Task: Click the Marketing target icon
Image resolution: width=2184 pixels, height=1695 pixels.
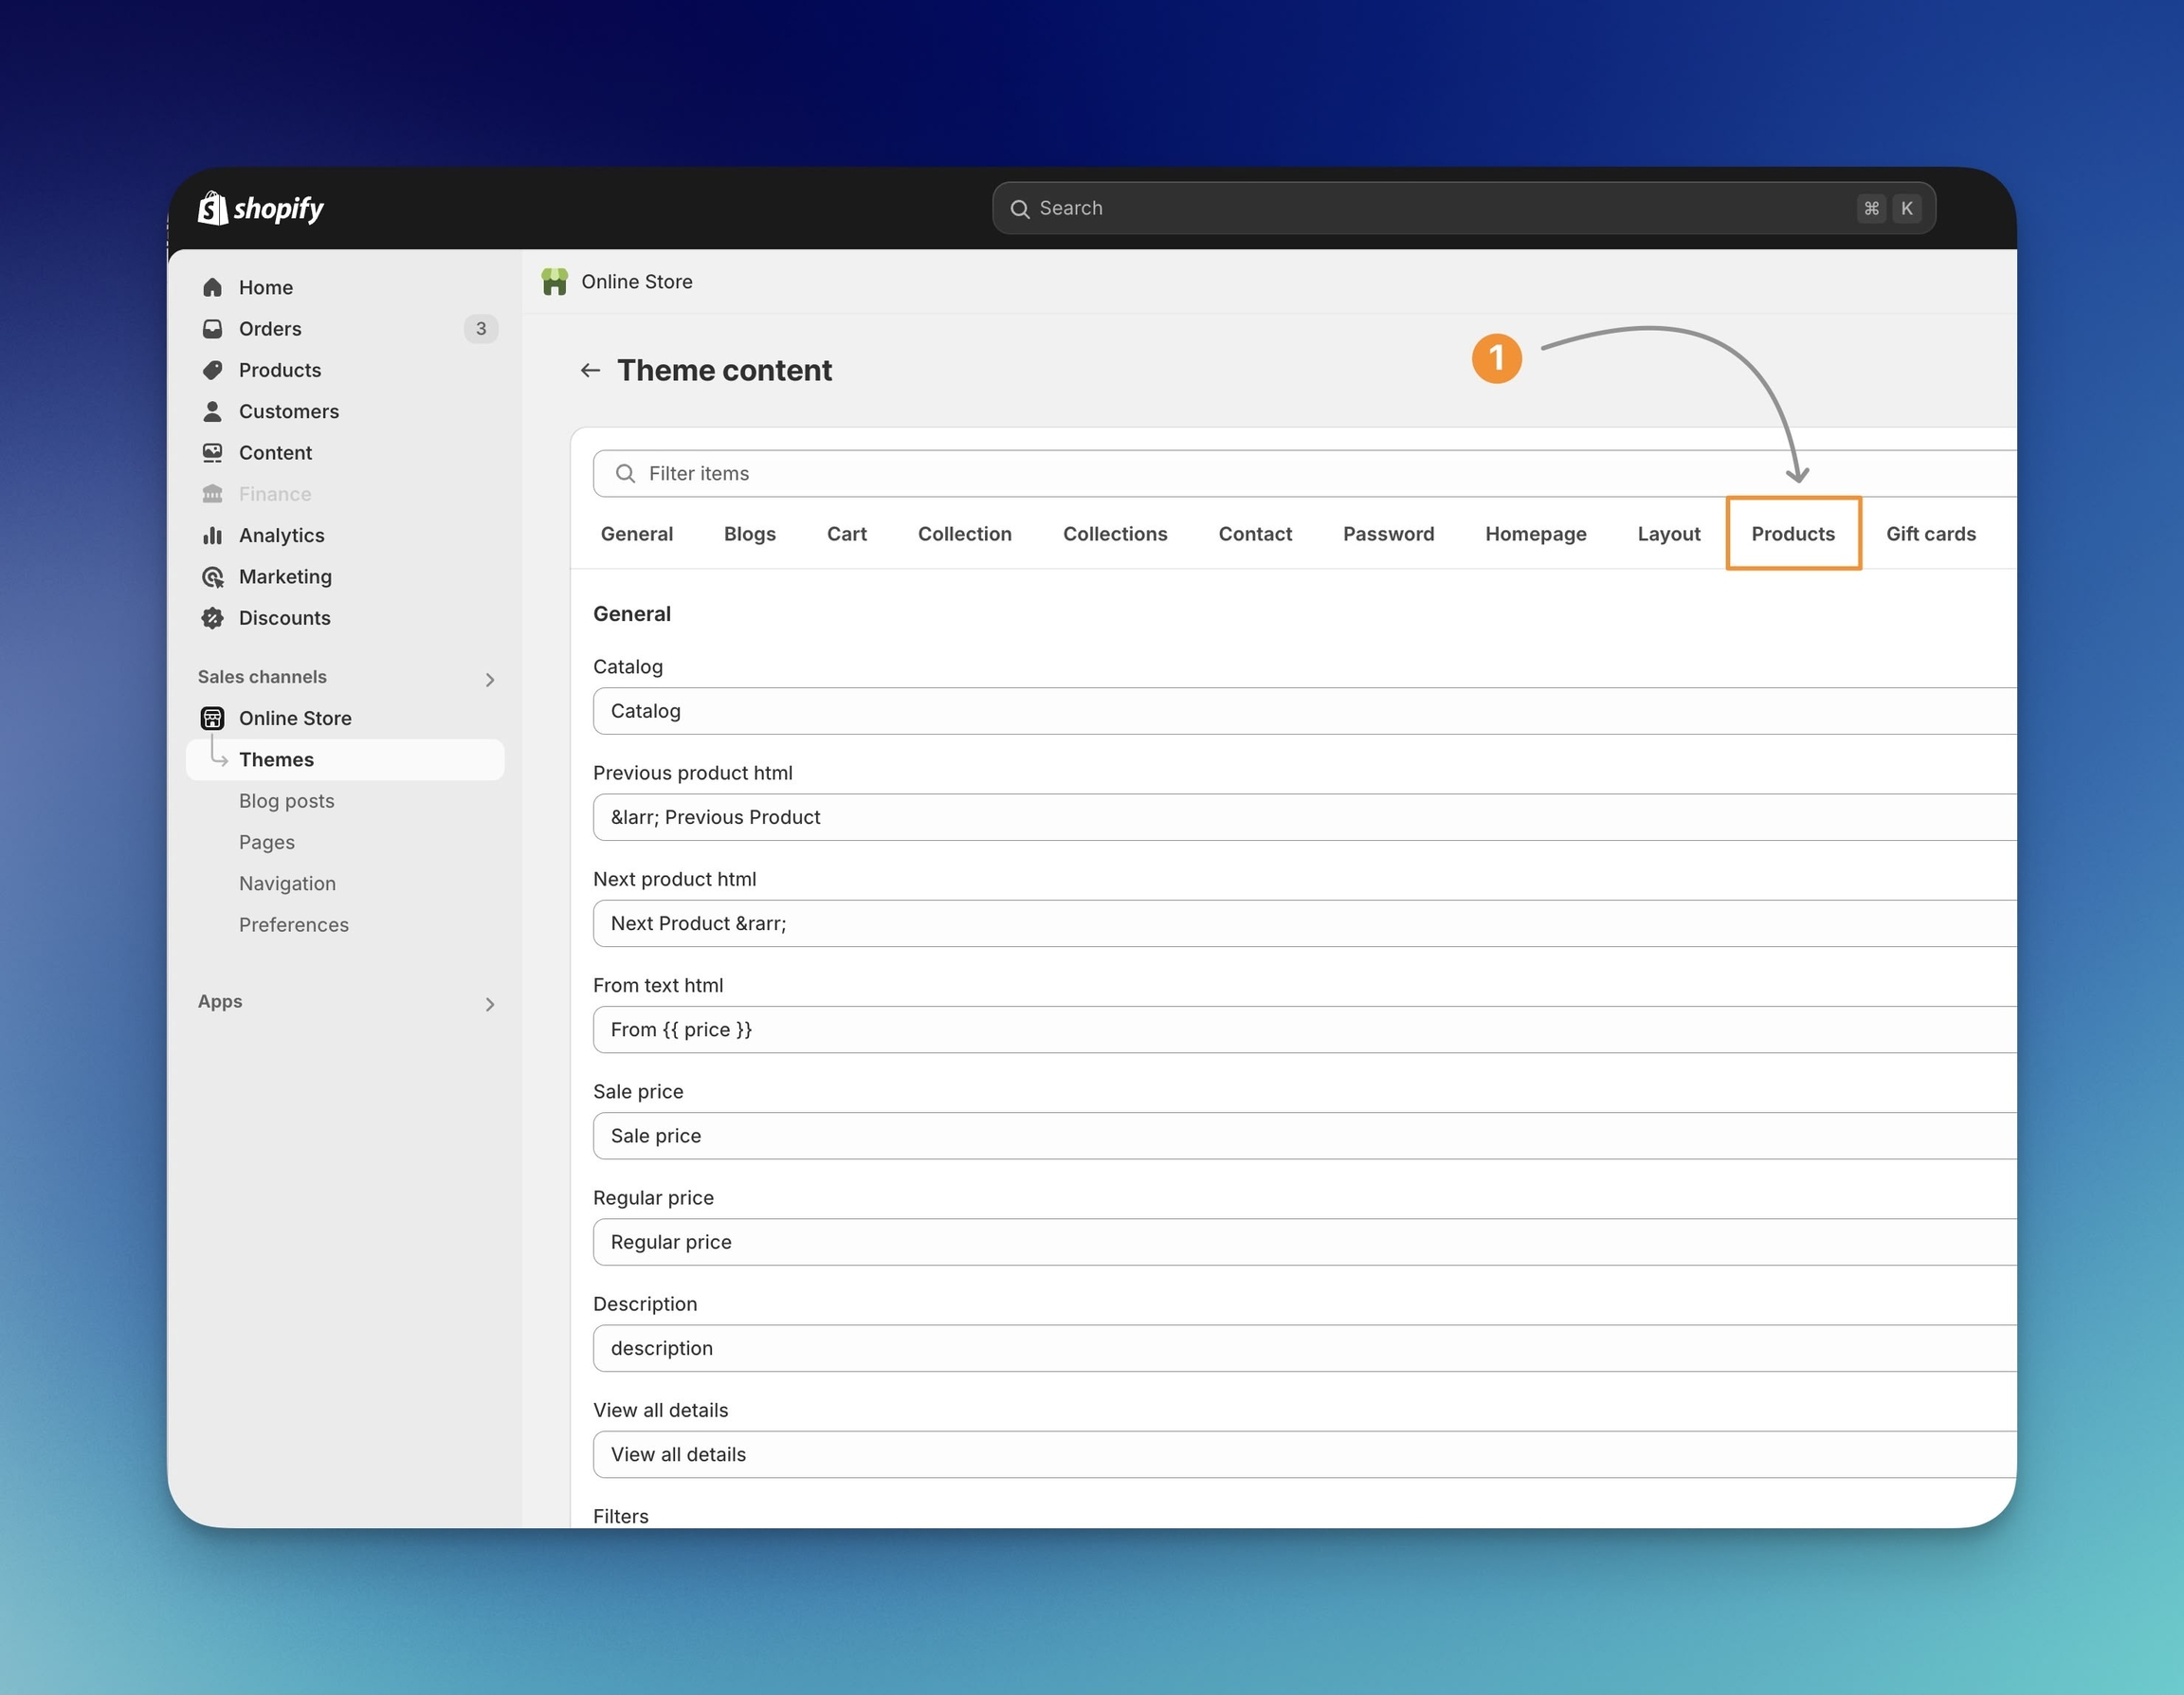Action: coord(212,577)
